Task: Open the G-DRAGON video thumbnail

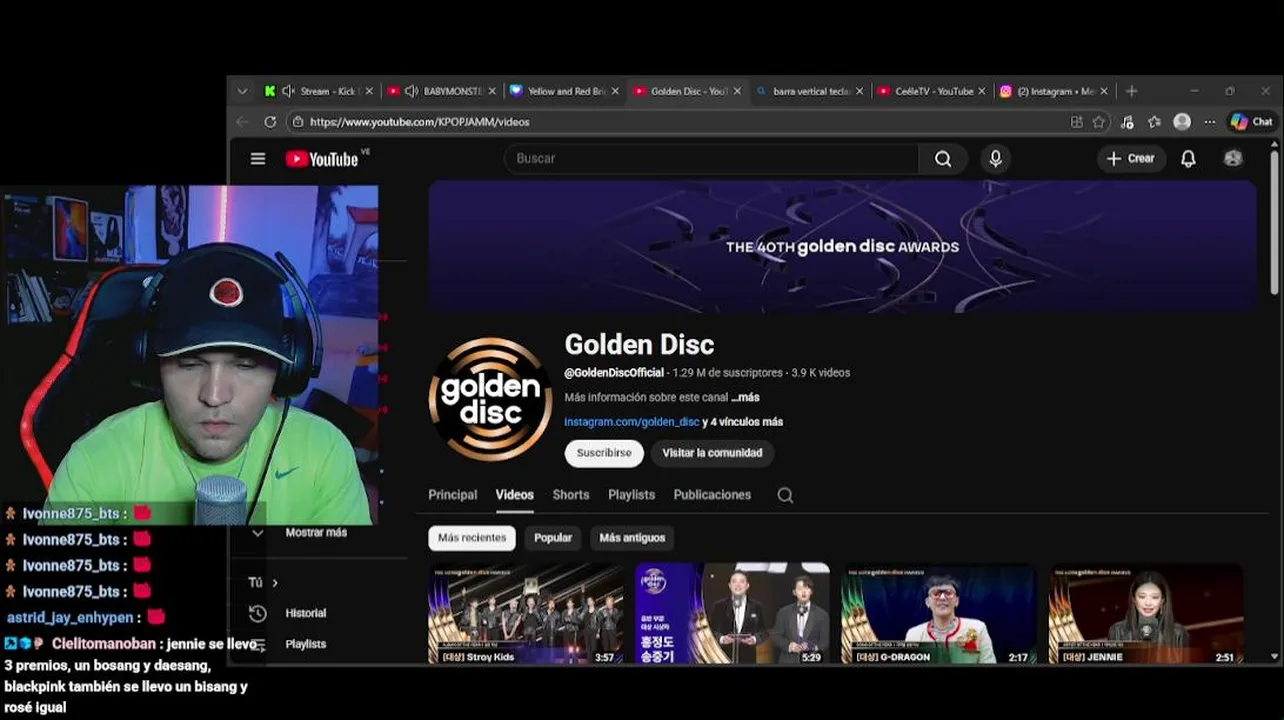Action: click(938, 613)
